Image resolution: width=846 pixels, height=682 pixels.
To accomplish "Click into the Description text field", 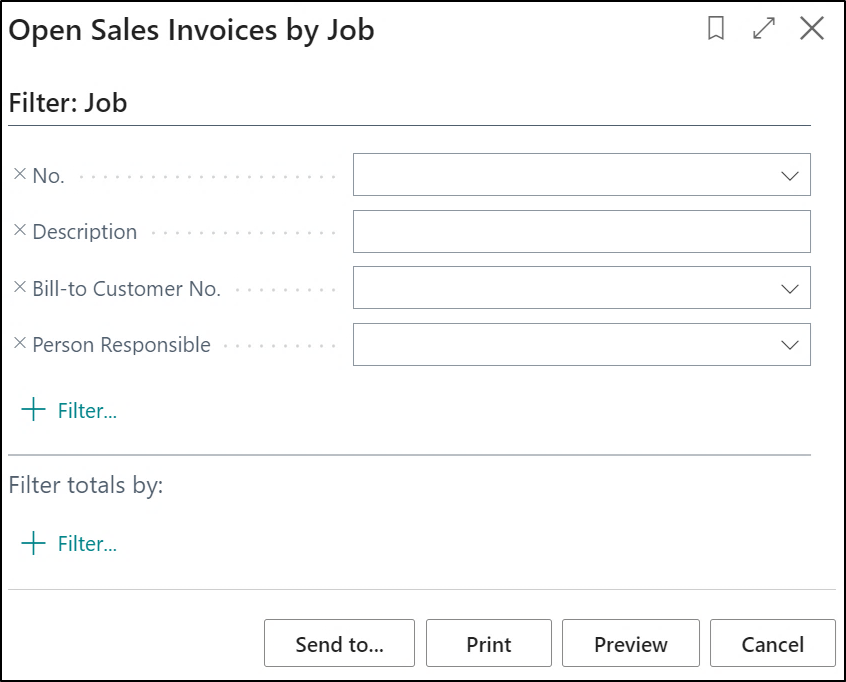I will tap(581, 231).
